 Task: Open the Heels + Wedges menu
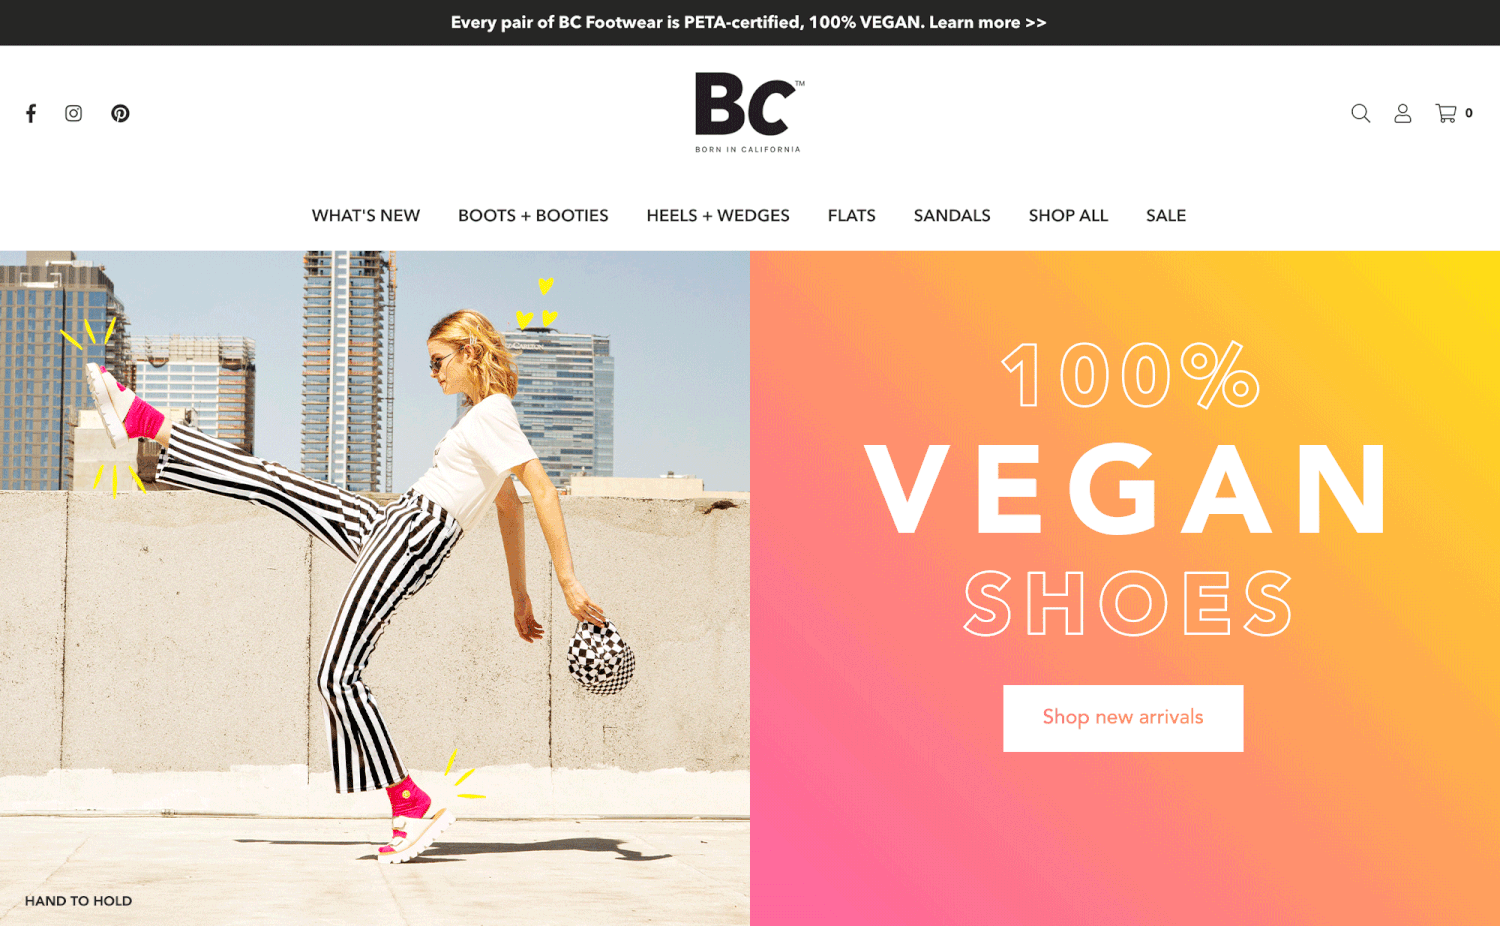(x=718, y=215)
